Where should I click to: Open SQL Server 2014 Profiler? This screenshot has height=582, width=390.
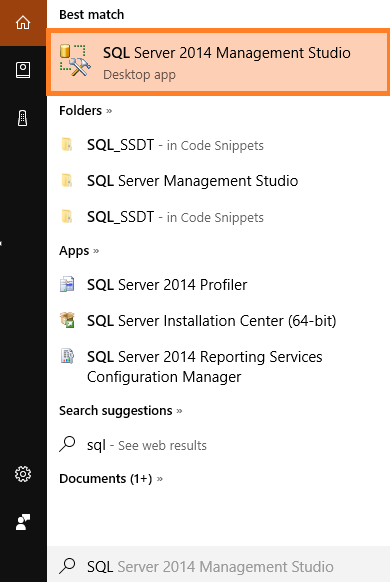(218, 285)
